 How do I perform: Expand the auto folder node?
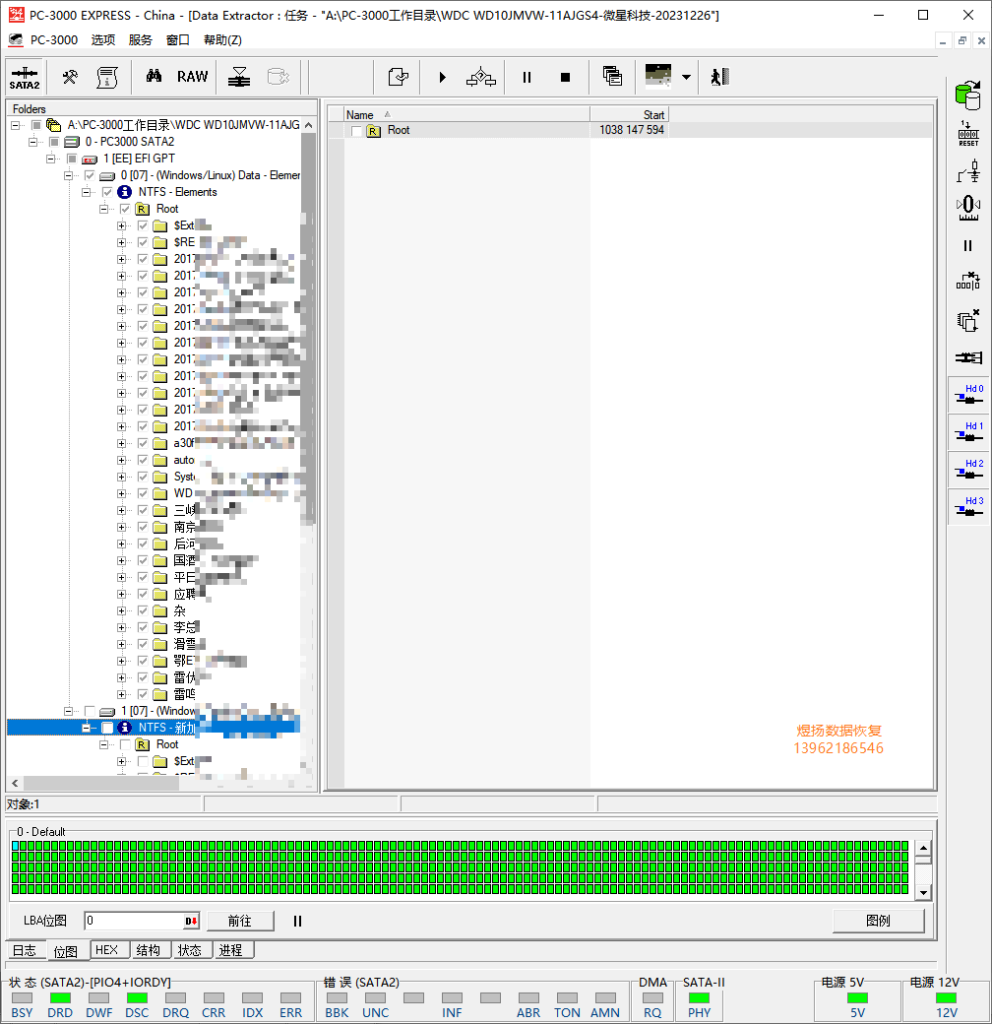click(x=121, y=460)
